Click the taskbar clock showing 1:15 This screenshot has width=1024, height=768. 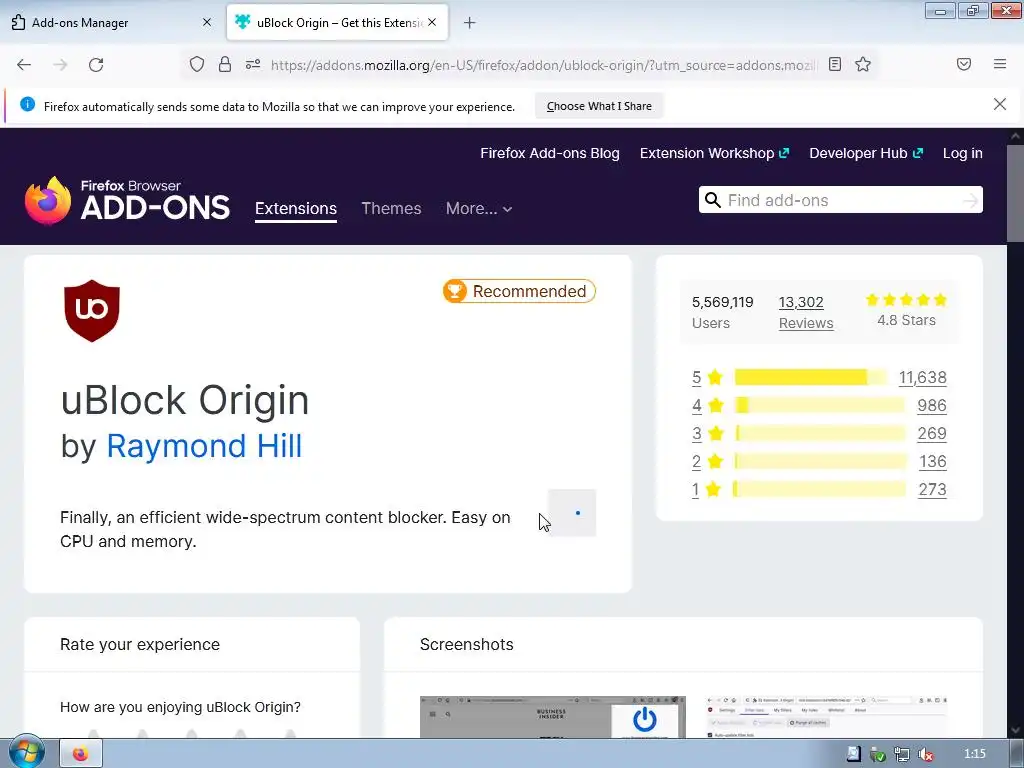coord(974,754)
